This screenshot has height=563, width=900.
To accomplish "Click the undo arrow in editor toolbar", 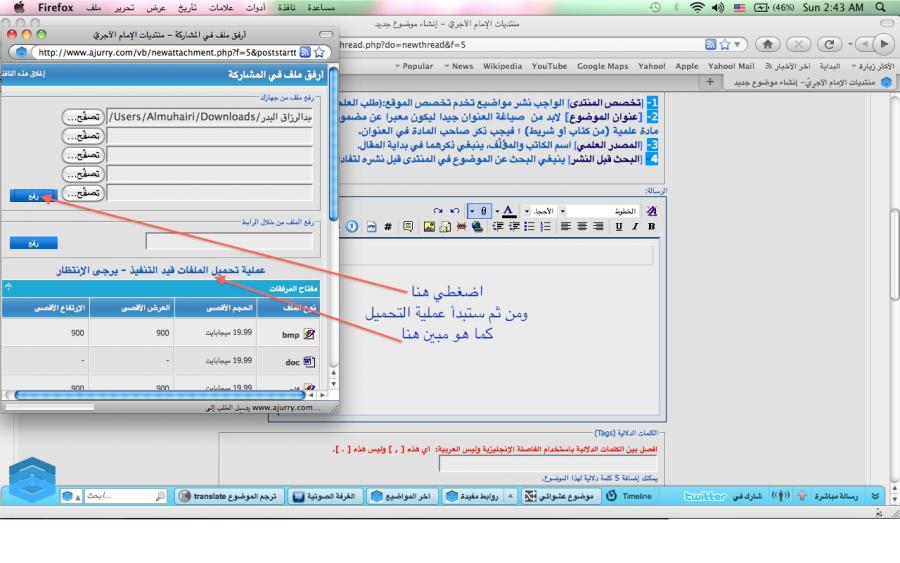I will (x=454, y=212).
